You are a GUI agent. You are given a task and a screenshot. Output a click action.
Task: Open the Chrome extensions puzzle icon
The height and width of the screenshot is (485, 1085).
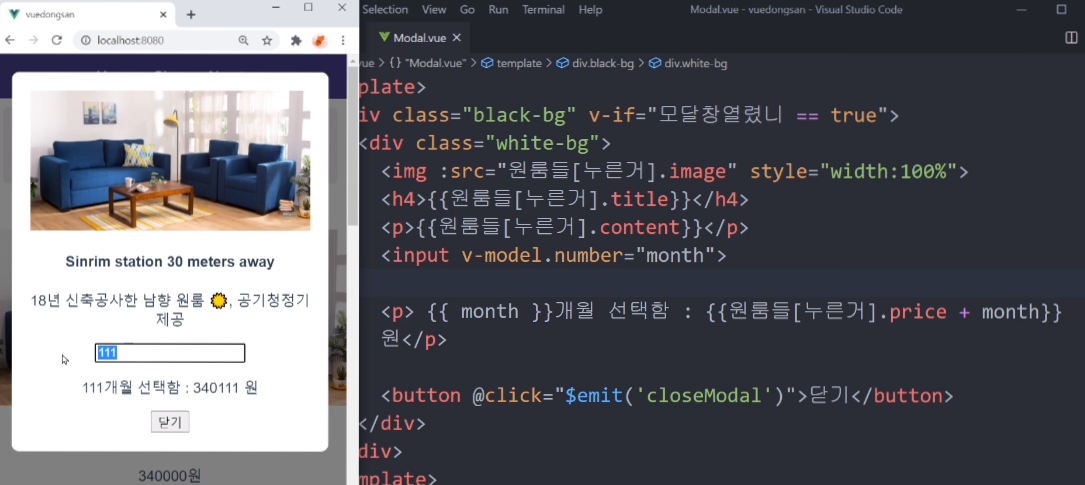pos(296,41)
